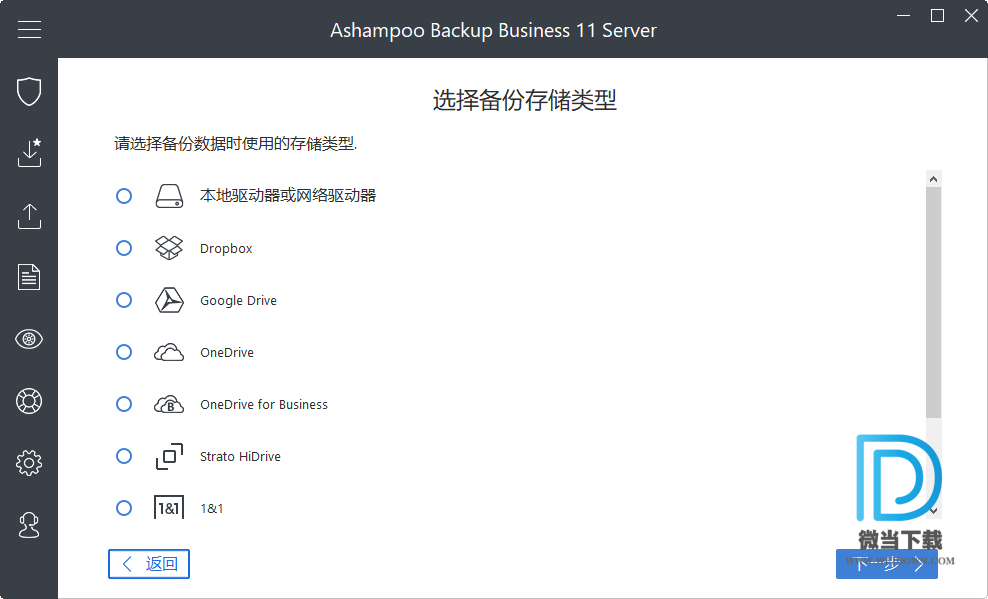Viewport: 988px width, 599px height.
Task: Select the 1&1 radio button
Action: click(124, 508)
